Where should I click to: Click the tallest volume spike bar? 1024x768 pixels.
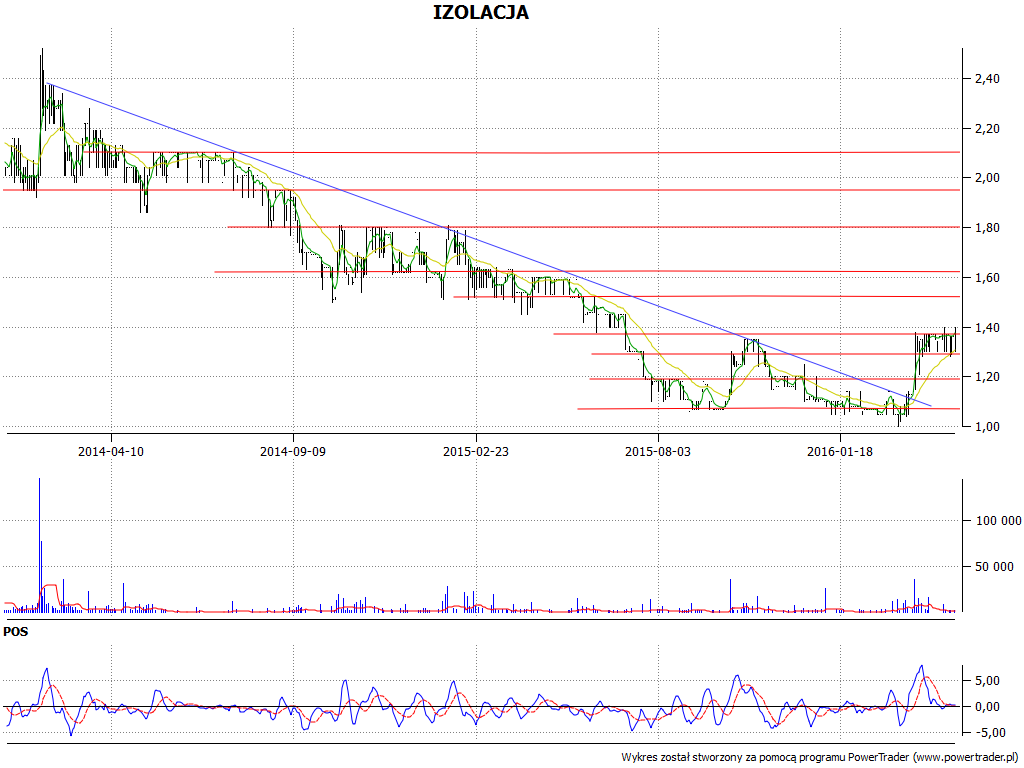click(x=39, y=545)
